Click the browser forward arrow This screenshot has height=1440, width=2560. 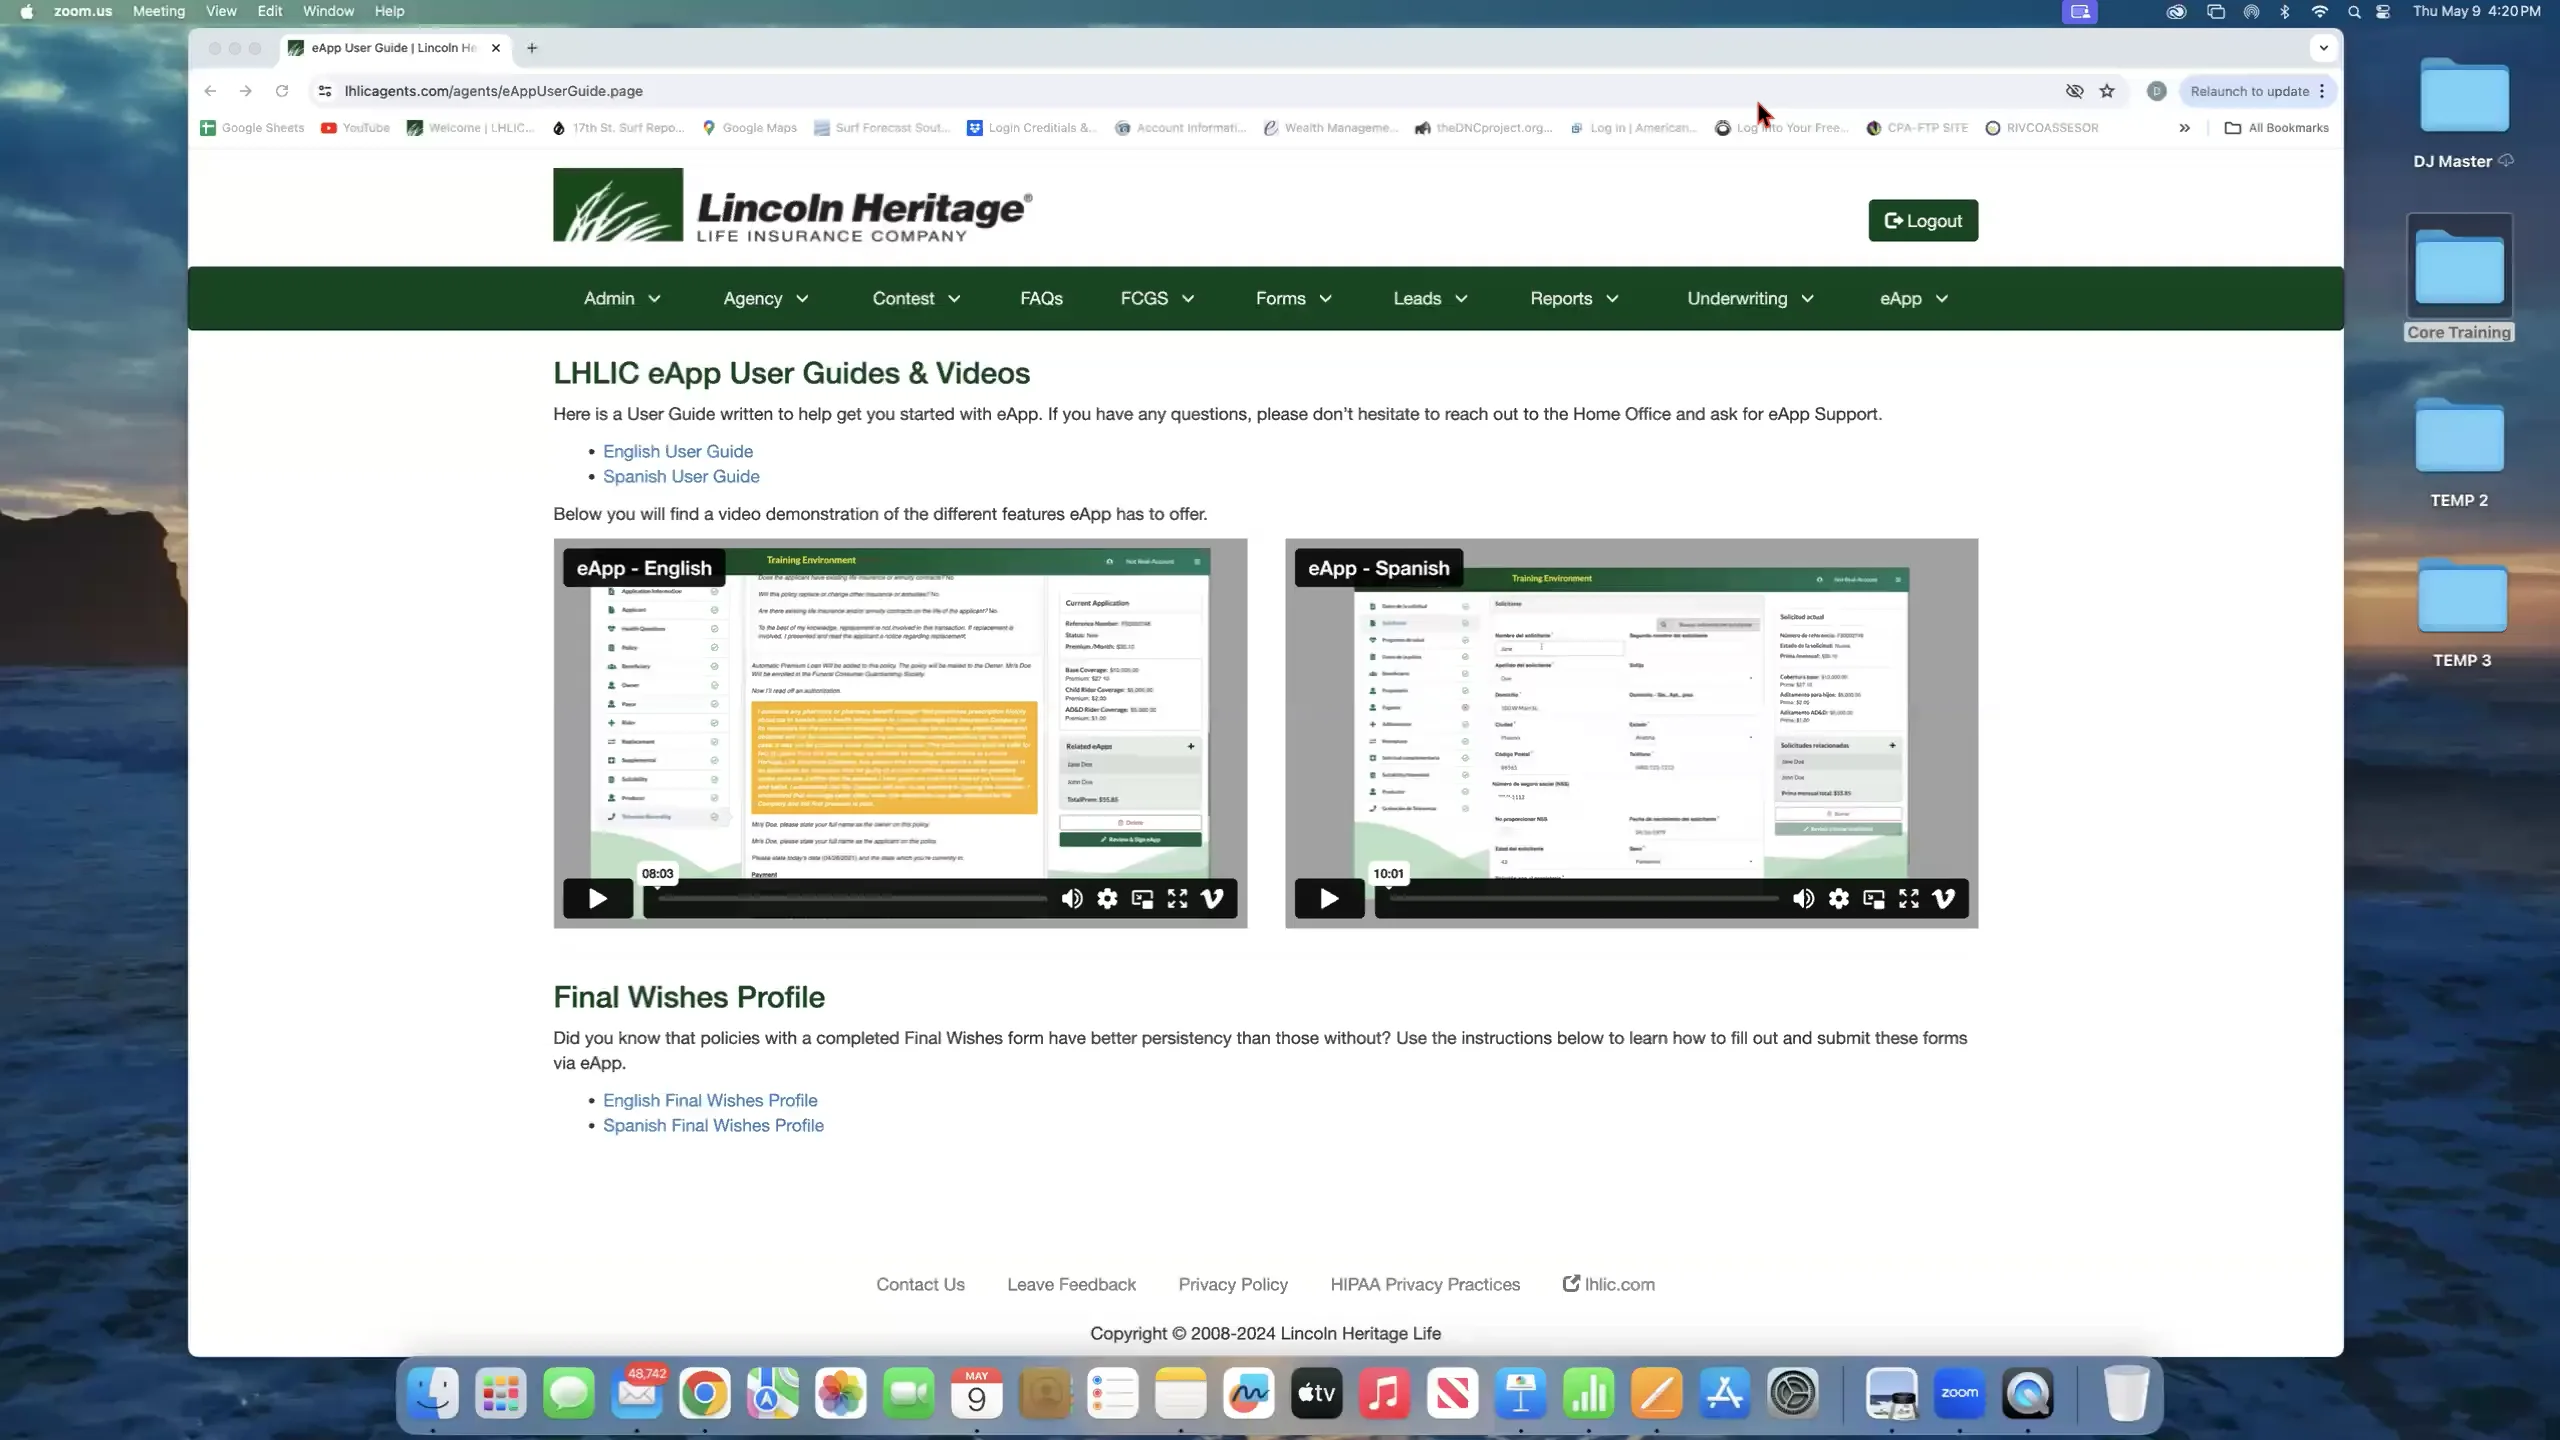(x=246, y=91)
